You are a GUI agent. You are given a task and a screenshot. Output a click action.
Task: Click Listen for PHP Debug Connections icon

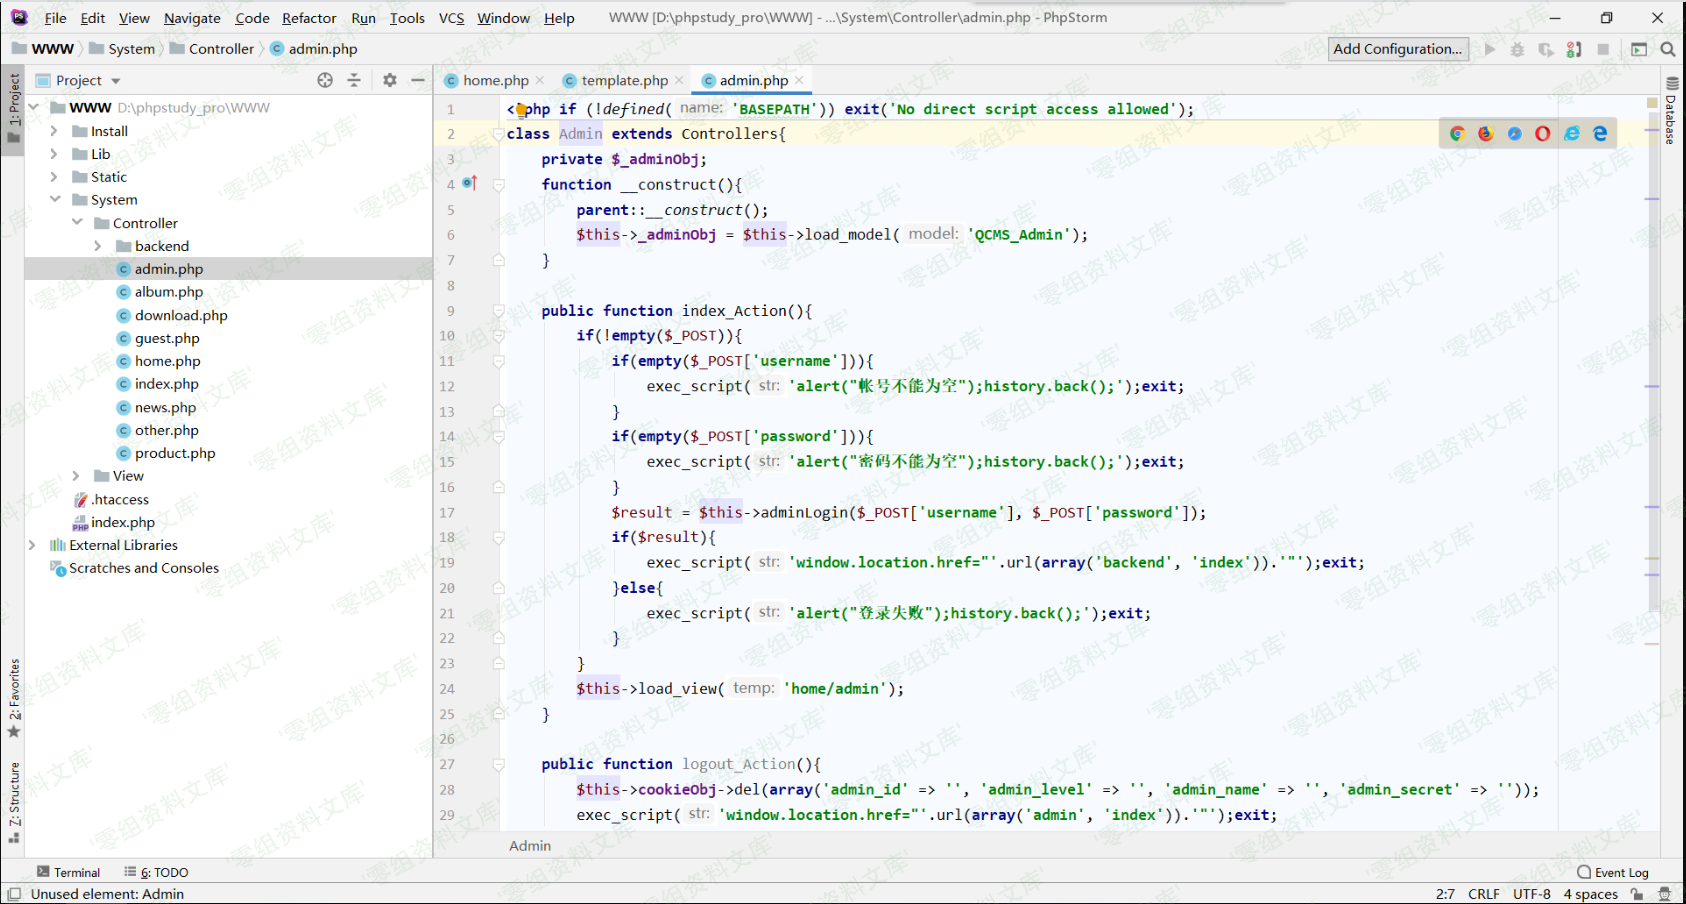click(x=1574, y=49)
